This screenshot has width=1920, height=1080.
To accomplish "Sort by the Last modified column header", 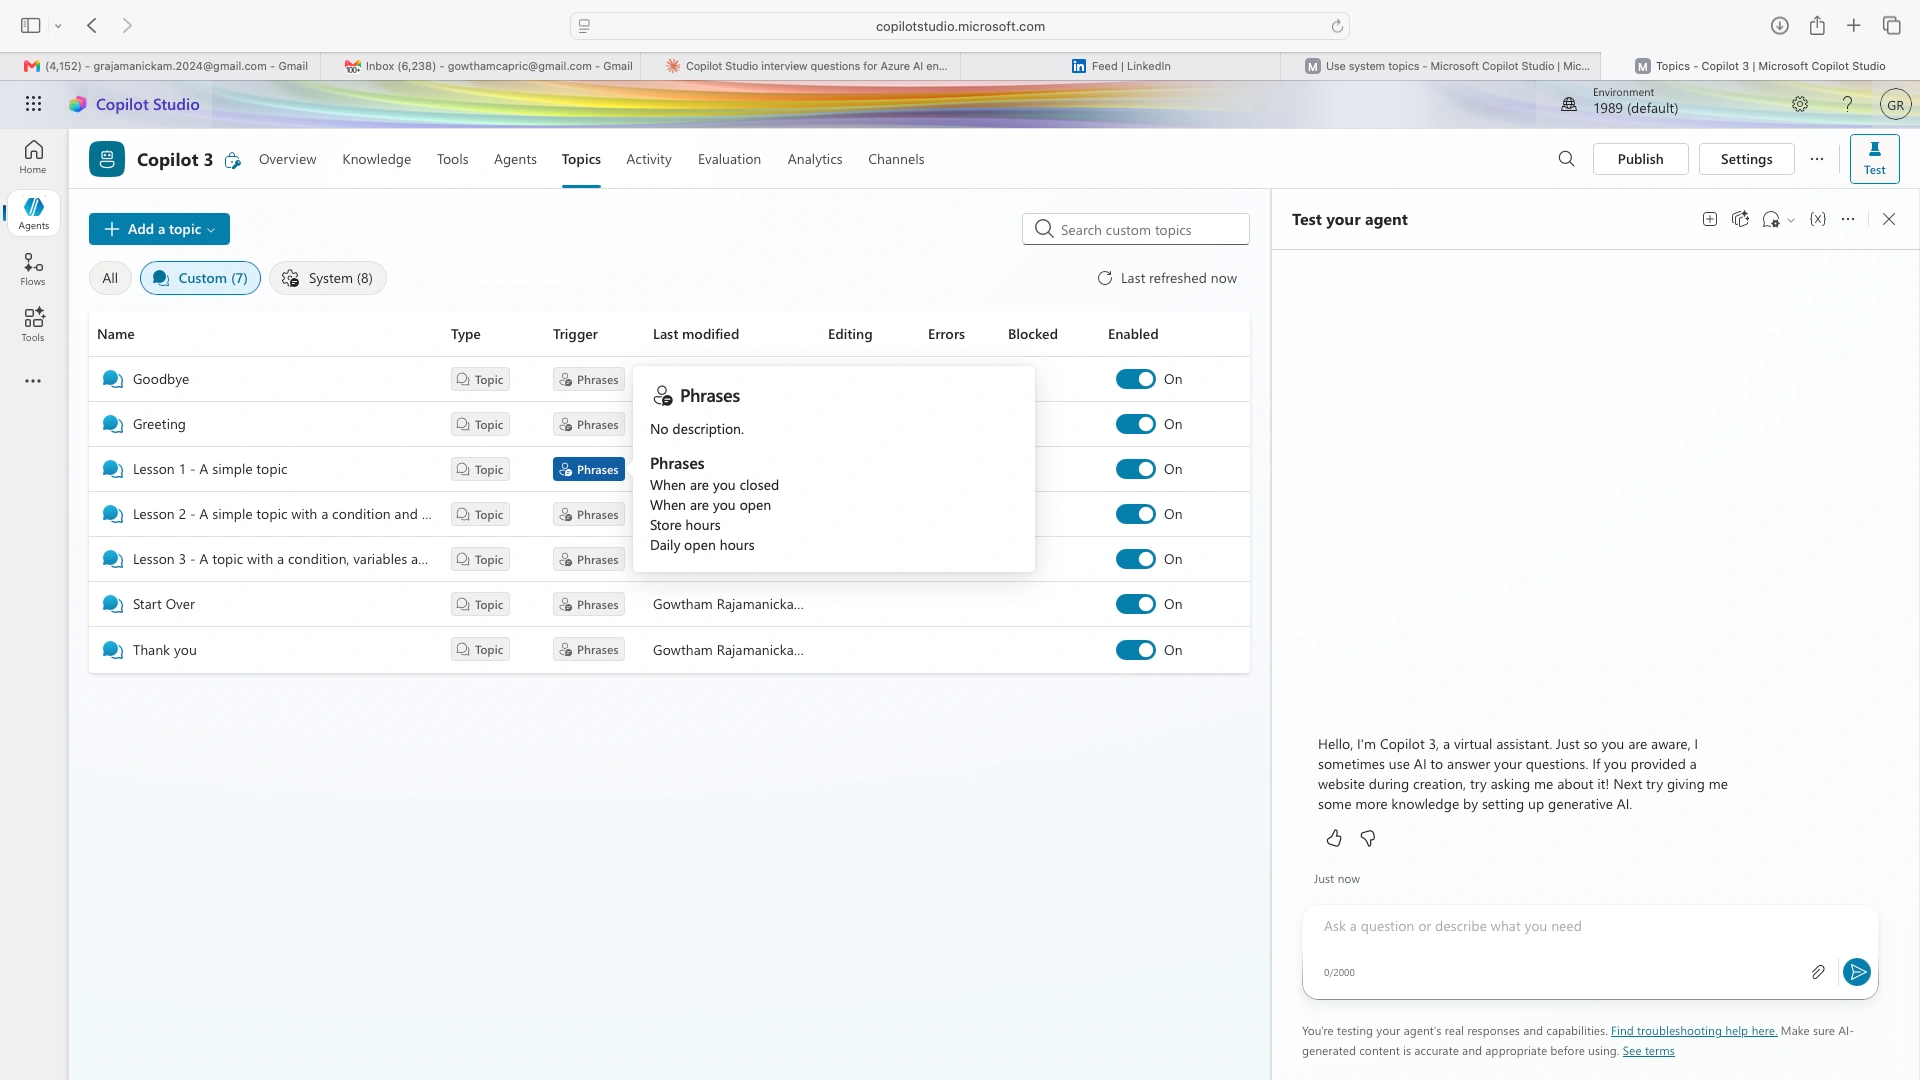I will coord(696,334).
